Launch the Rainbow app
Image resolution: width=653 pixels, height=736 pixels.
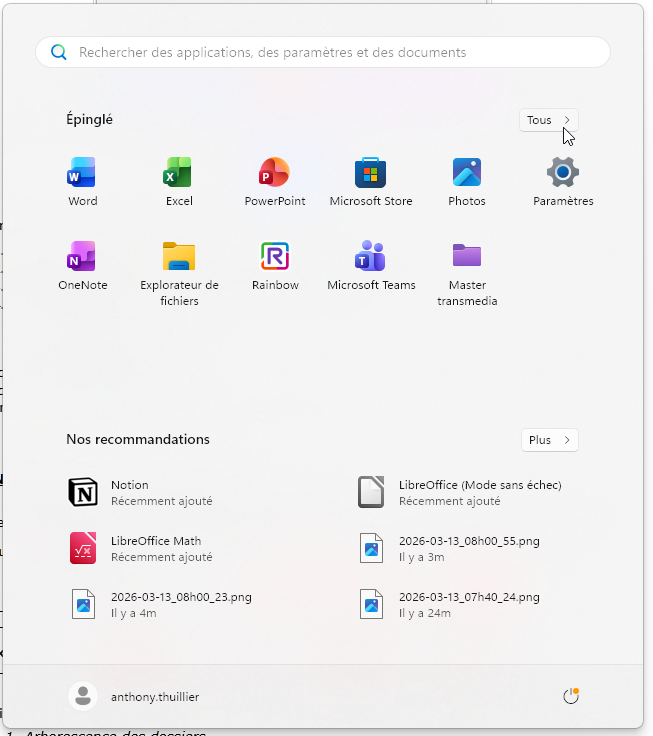click(275, 266)
